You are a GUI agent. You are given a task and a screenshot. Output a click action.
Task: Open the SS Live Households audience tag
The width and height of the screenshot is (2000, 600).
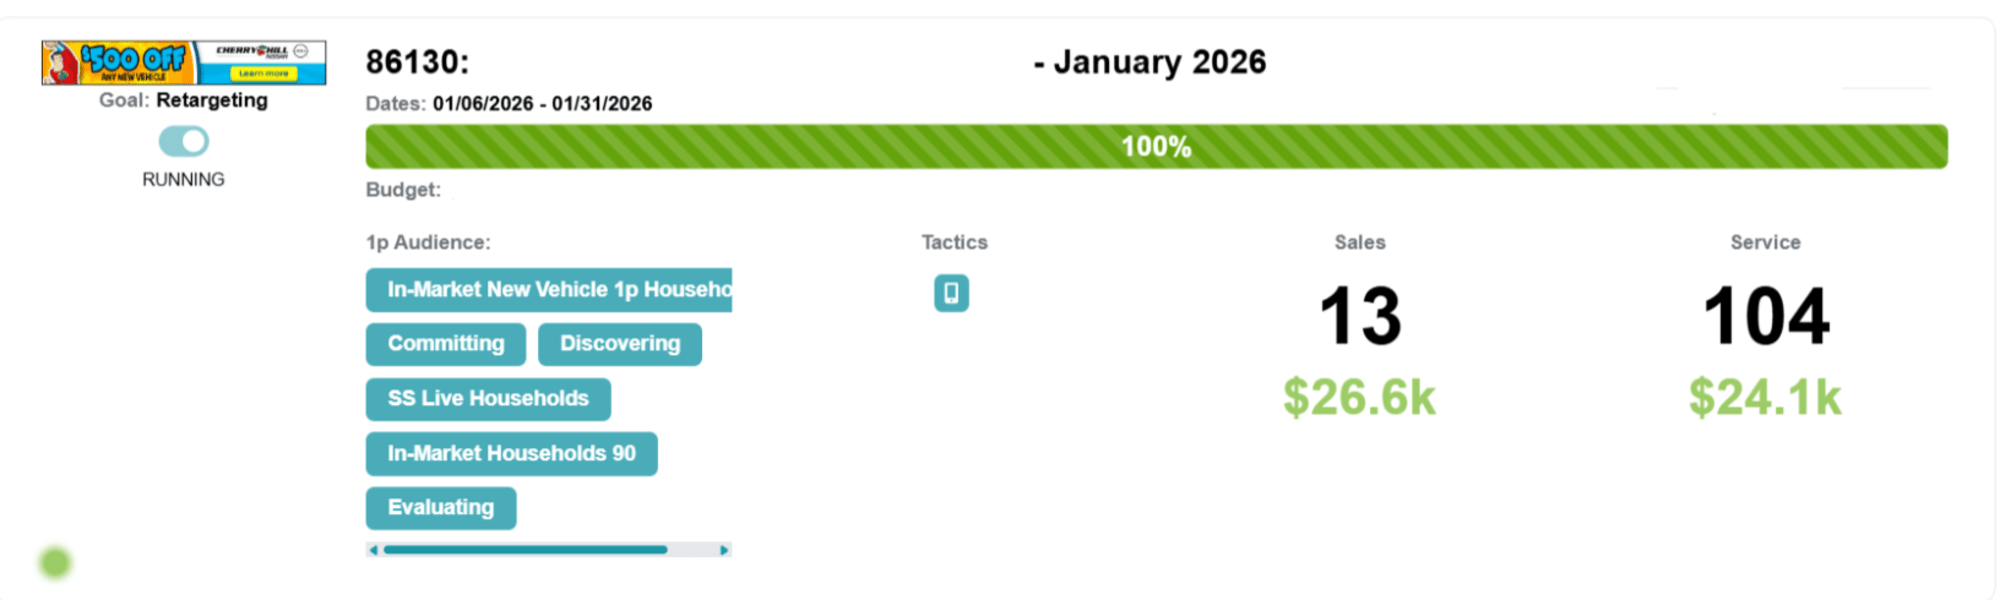(488, 399)
